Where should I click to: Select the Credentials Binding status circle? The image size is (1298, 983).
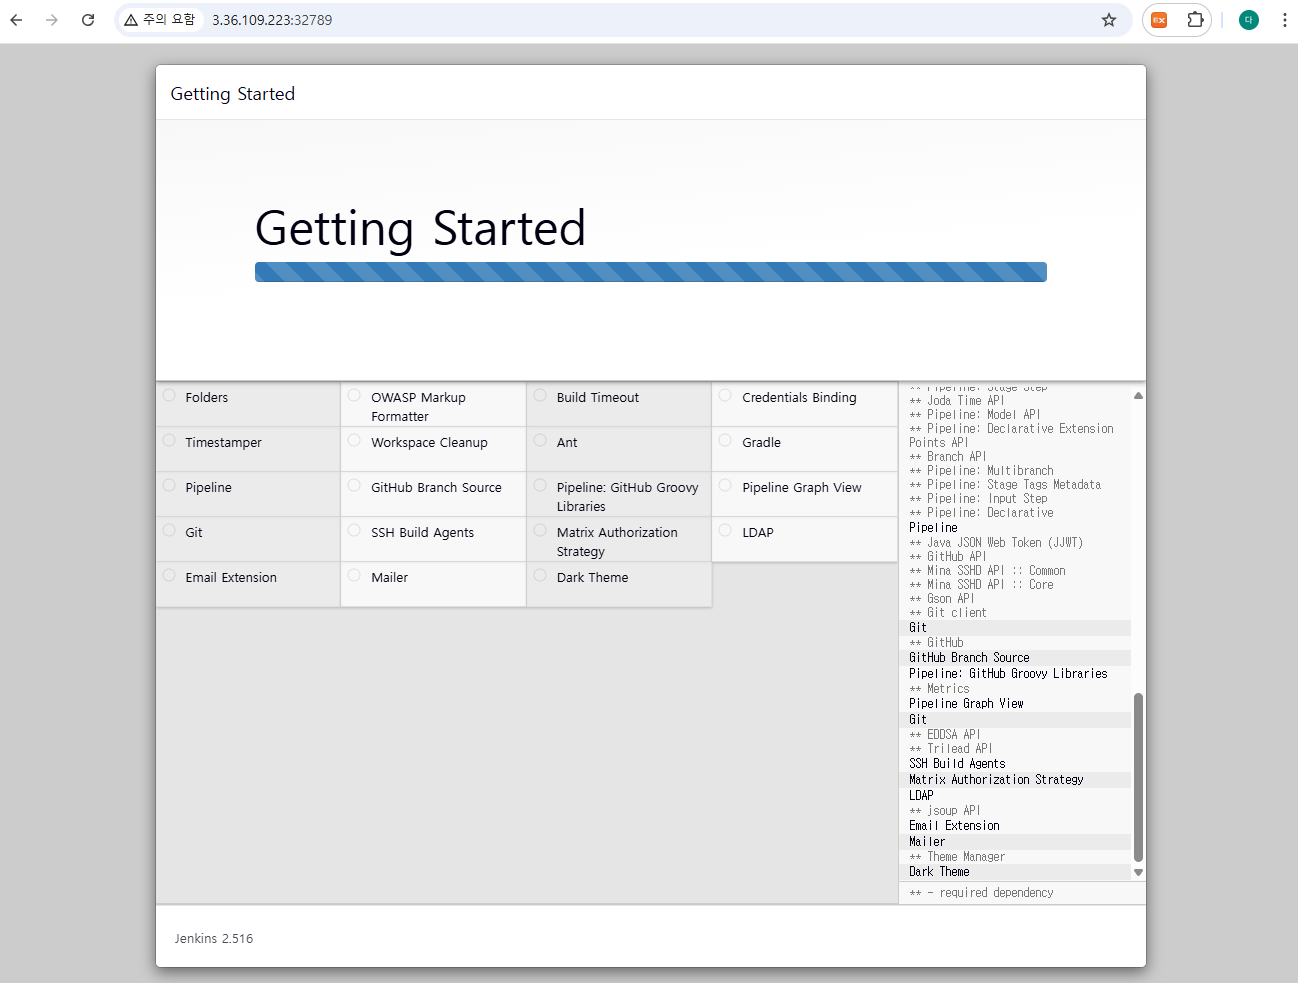pos(725,395)
